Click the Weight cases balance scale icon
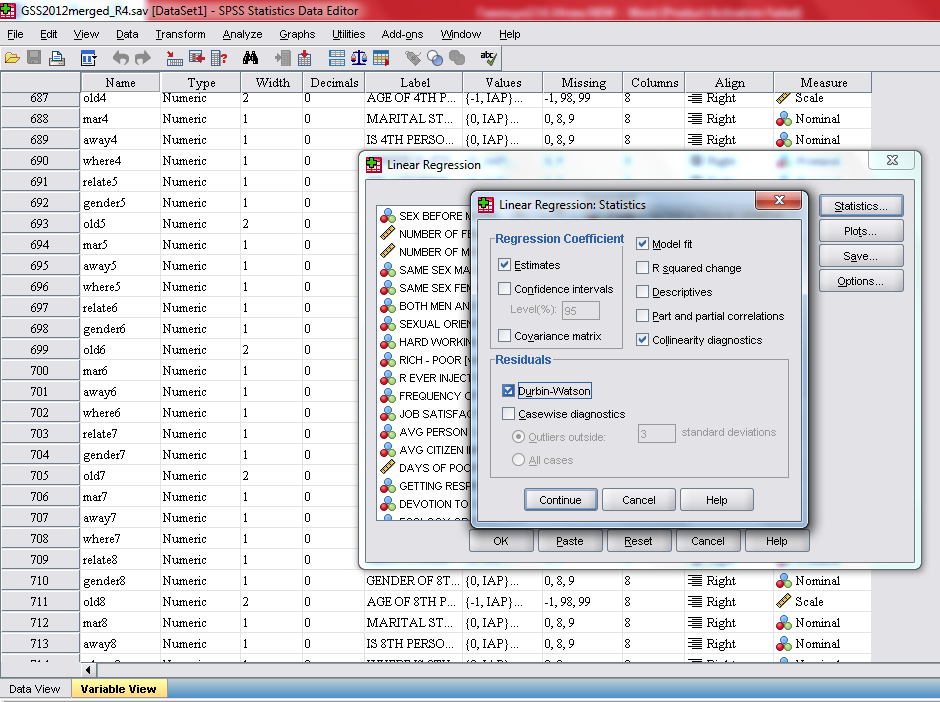The height and width of the screenshot is (702, 940). click(x=359, y=58)
